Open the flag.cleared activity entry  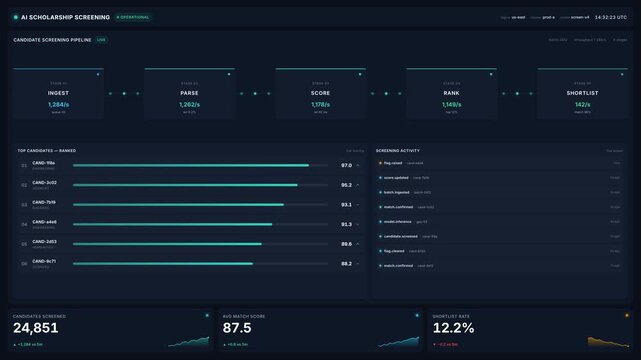click(x=499, y=251)
